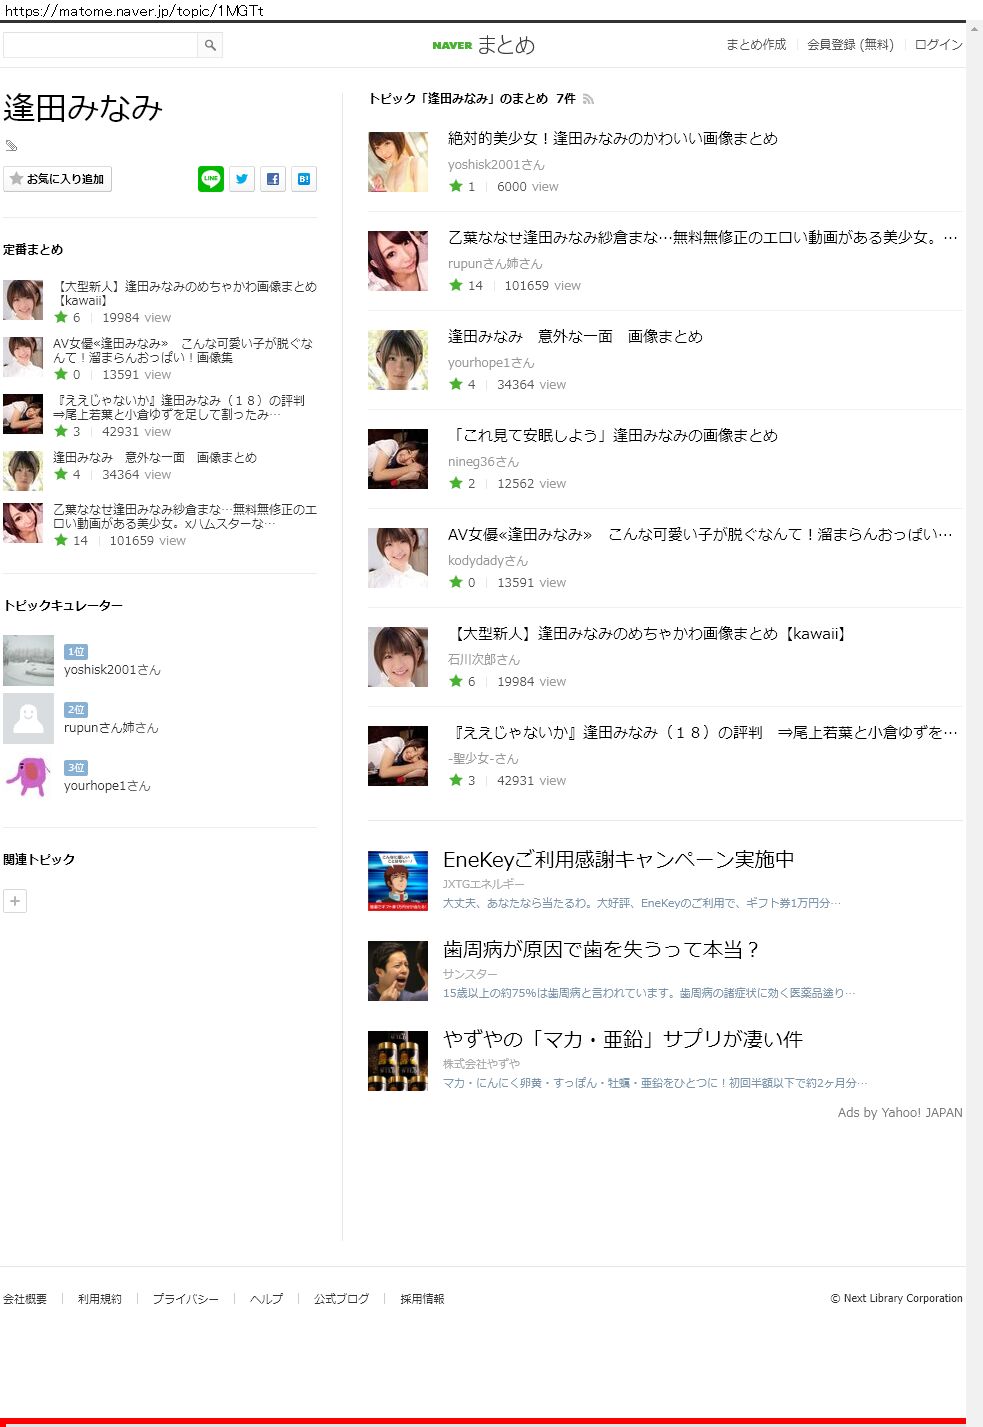Focus the search input field
The image size is (983, 1427).
[100, 45]
